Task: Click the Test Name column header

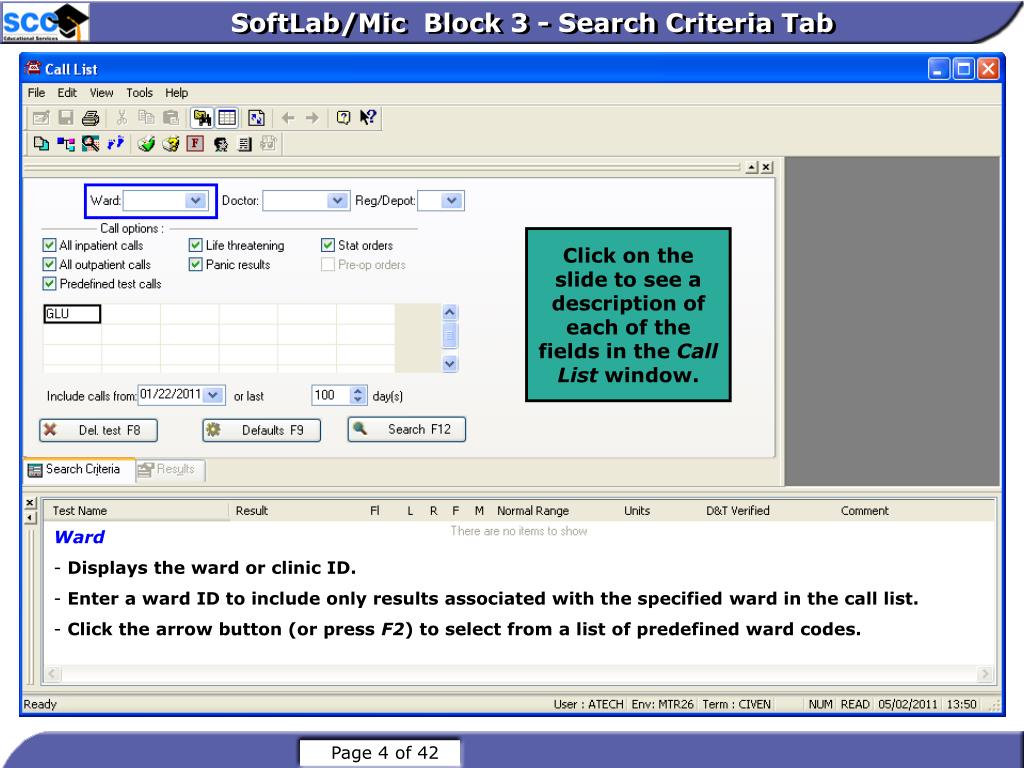Action: [x=136, y=511]
